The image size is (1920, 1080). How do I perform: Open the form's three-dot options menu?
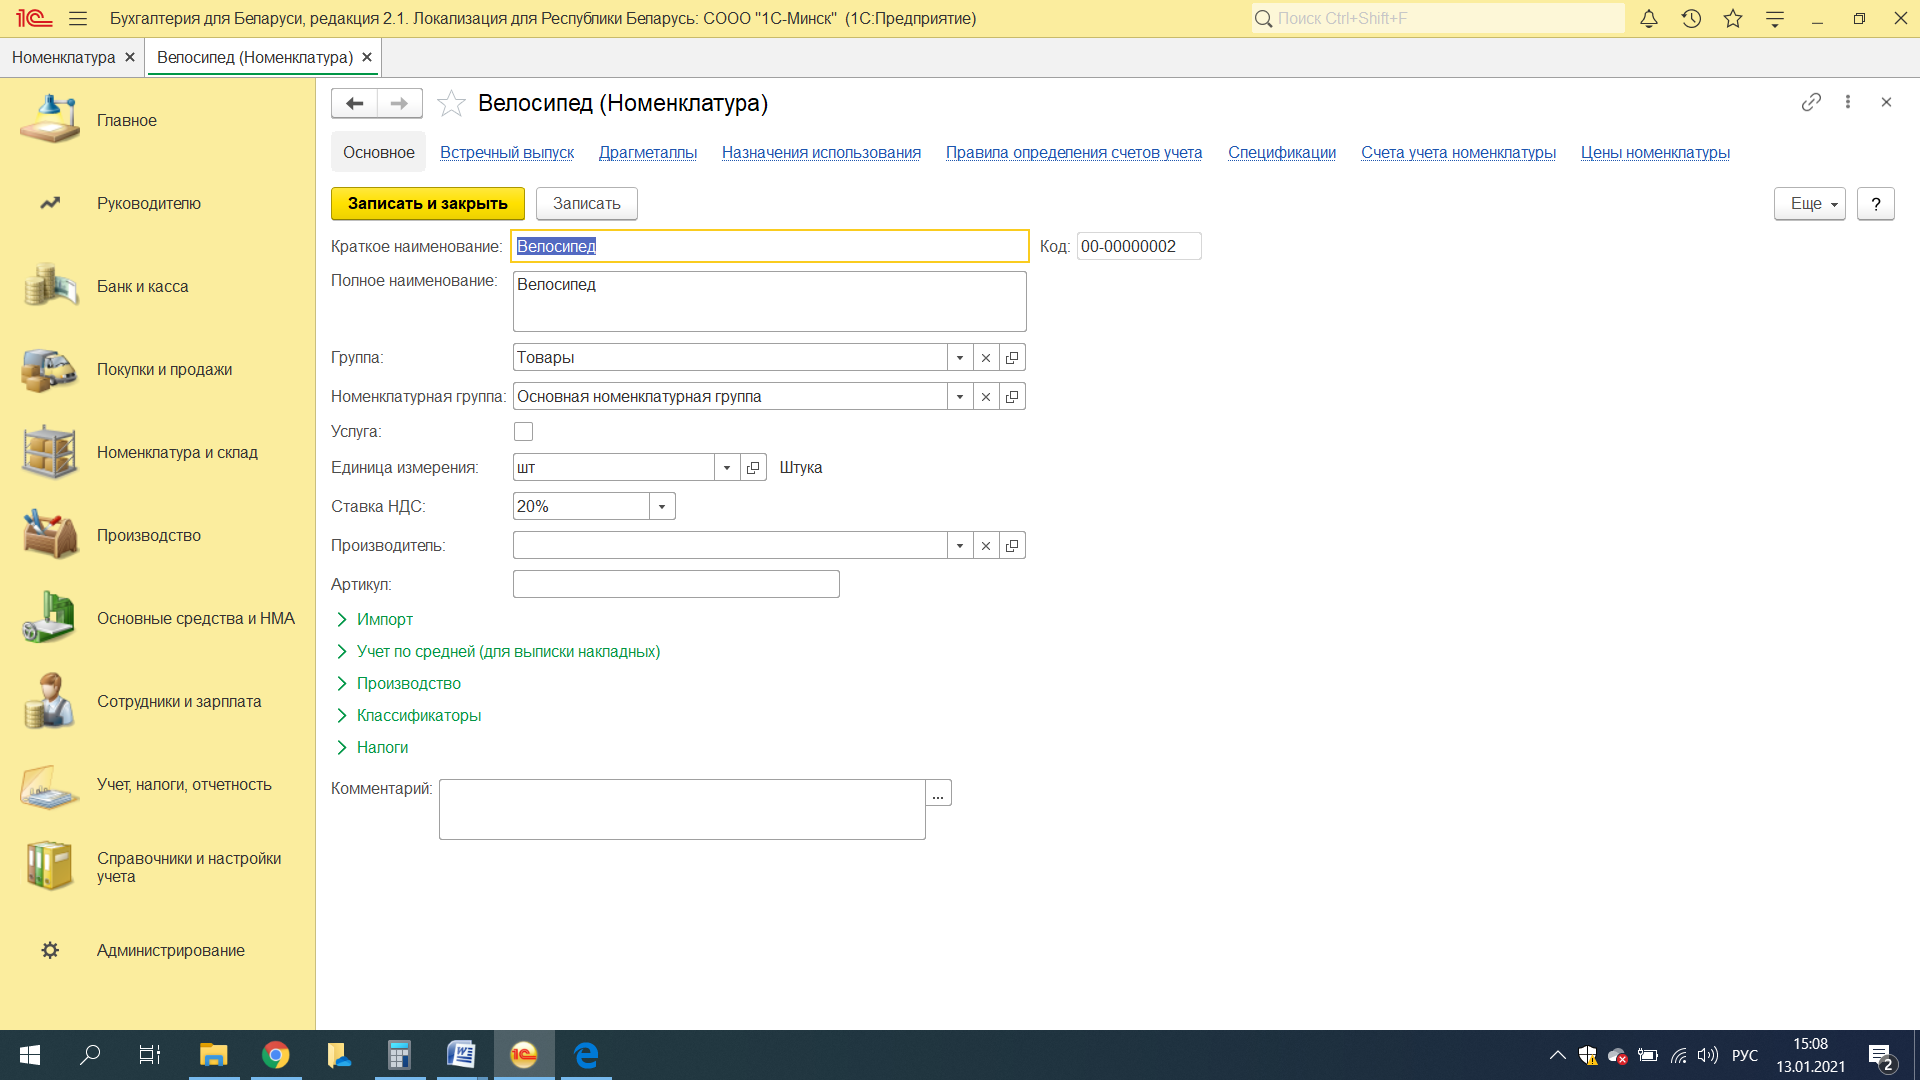coord(1848,102)
